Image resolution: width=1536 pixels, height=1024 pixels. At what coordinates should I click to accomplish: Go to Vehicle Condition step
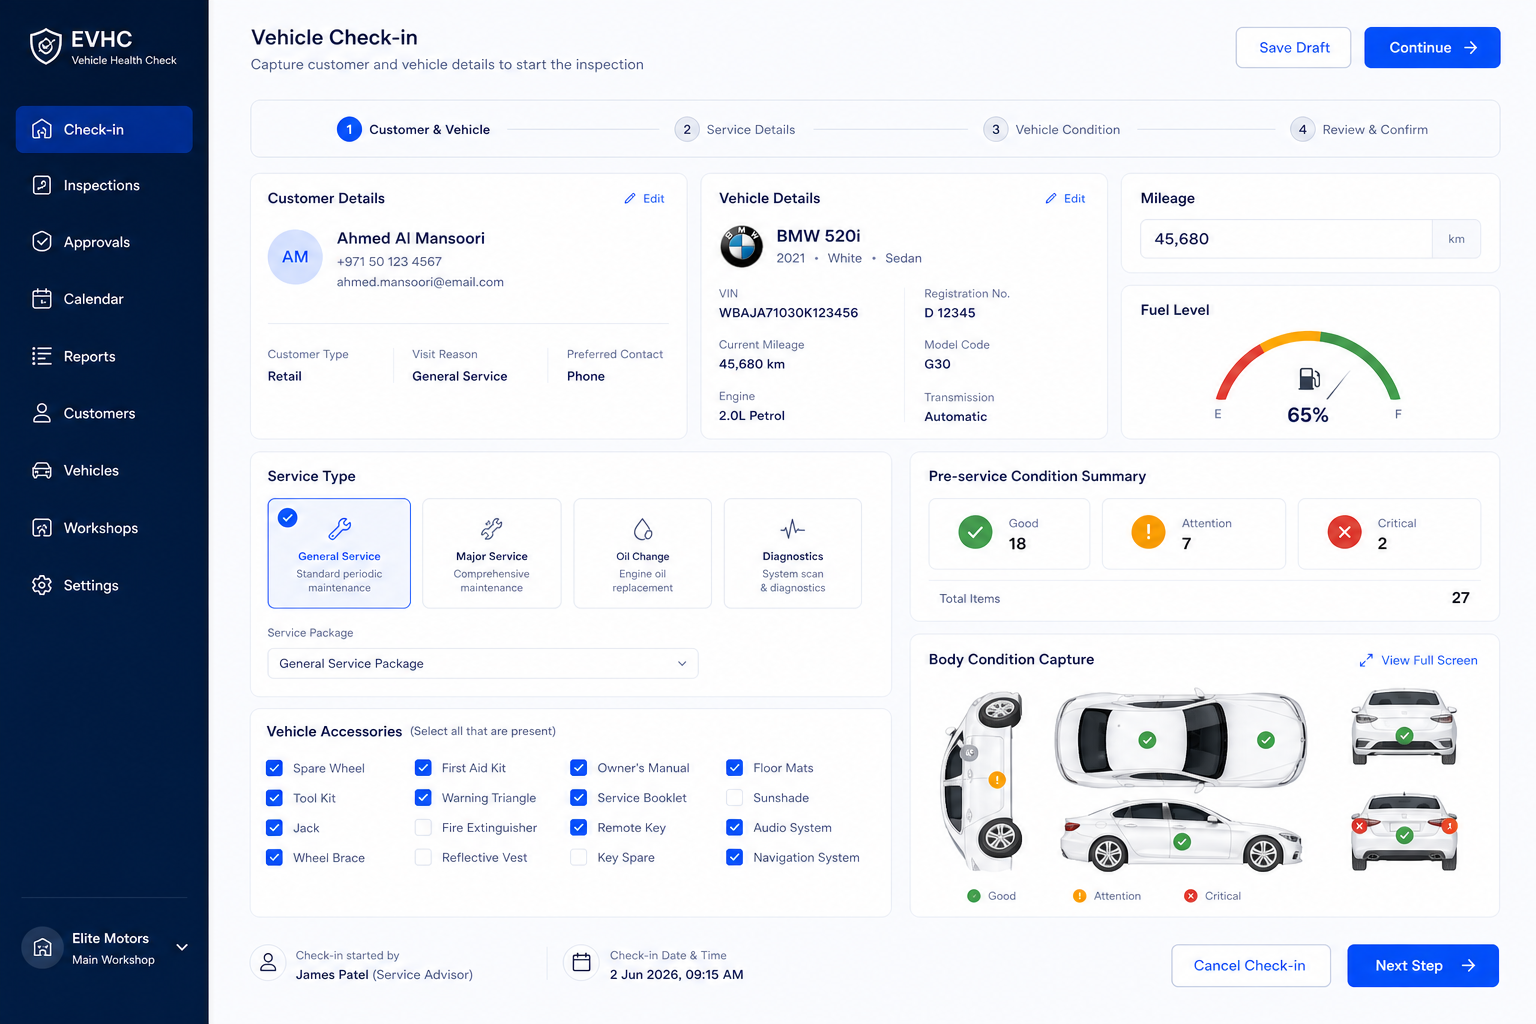pos(1052,130)
